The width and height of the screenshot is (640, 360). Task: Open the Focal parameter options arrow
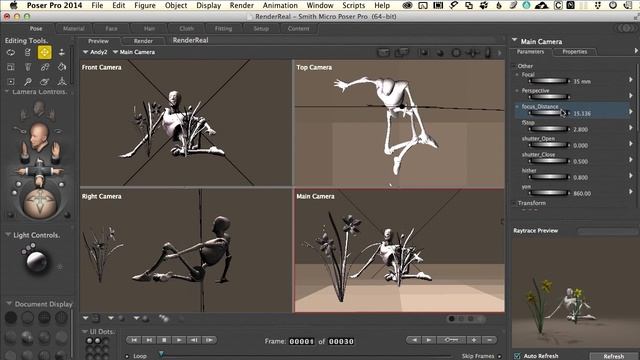pos(631,80)
